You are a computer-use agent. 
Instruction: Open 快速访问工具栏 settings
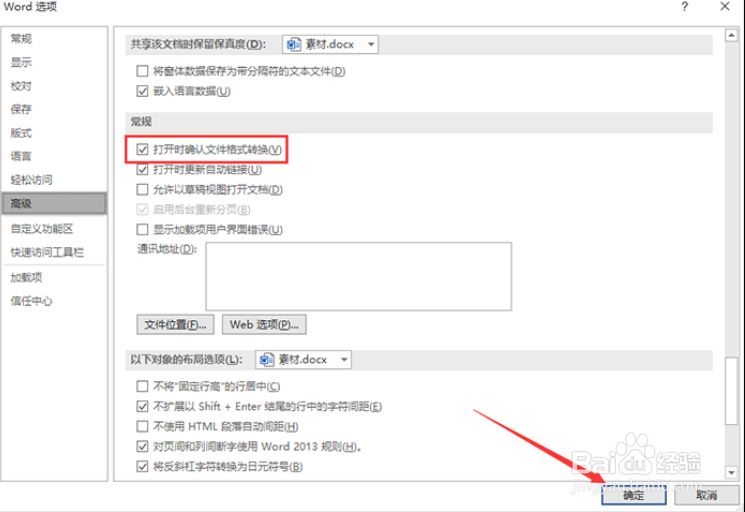pyautogui.click(x=47, y=252)
